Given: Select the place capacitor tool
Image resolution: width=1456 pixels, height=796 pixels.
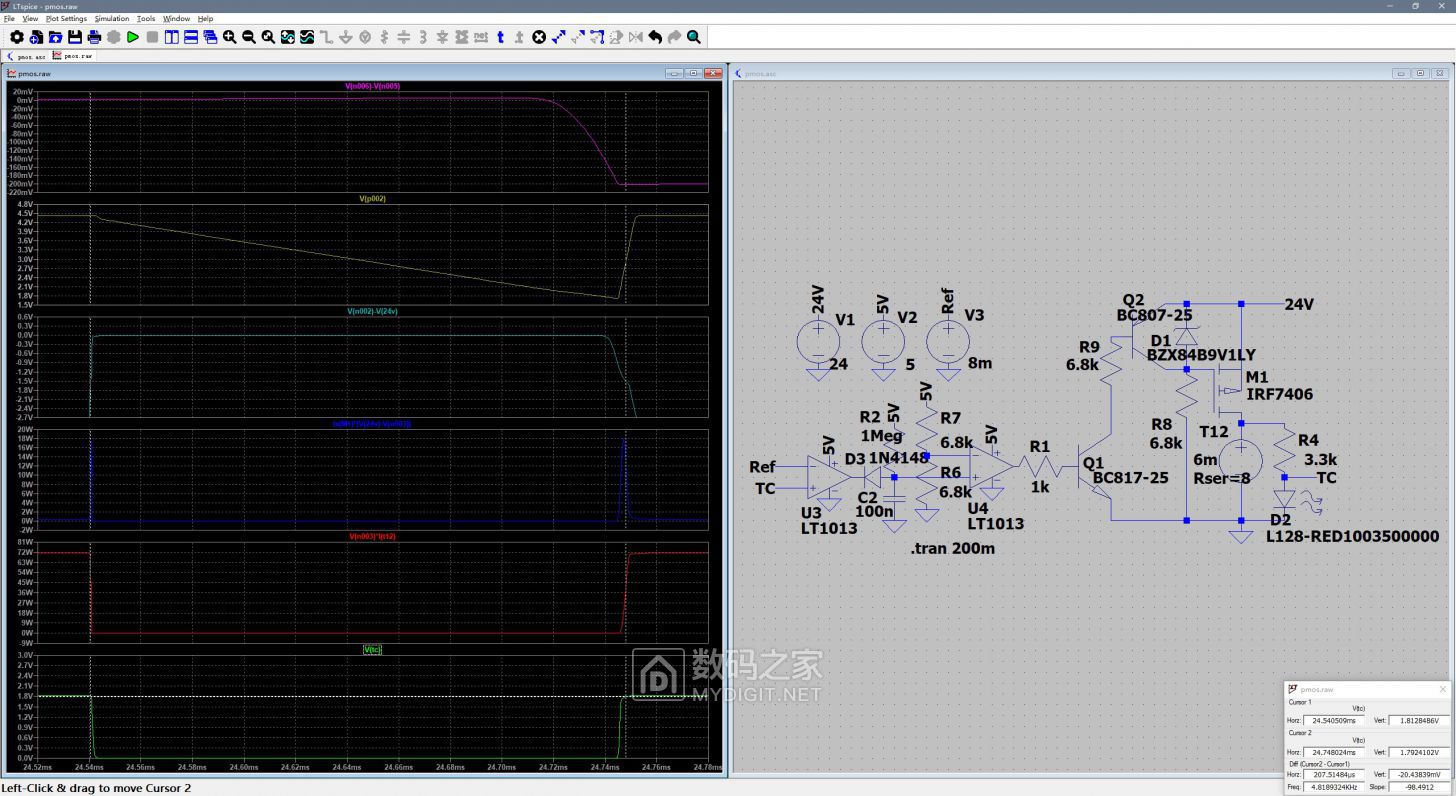Looking at the screenshot, I should point(404,37).
